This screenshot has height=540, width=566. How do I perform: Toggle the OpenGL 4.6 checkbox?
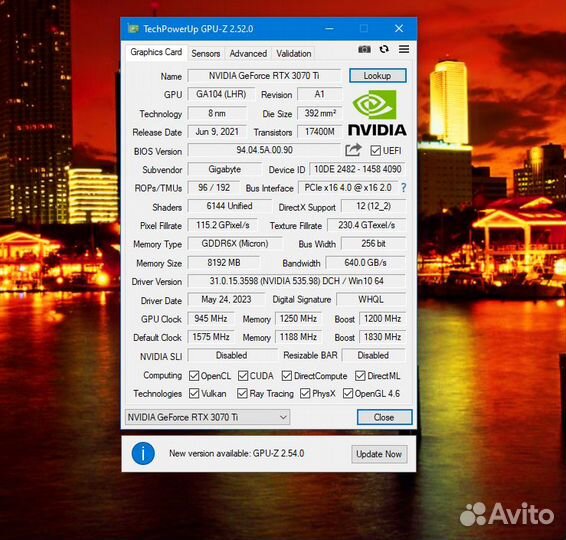[x=348, y=393]
